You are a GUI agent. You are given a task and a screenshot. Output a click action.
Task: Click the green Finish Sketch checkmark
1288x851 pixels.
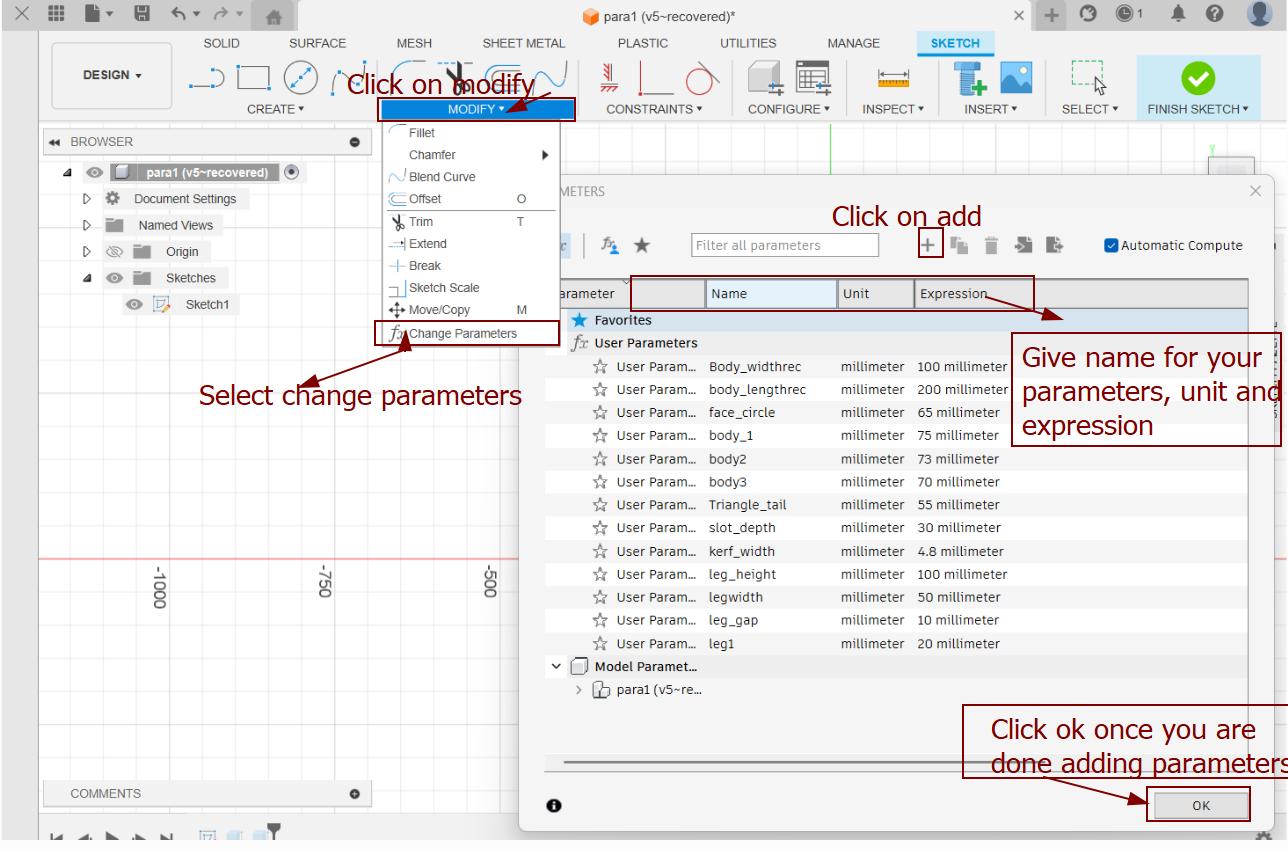point(1198,79)
